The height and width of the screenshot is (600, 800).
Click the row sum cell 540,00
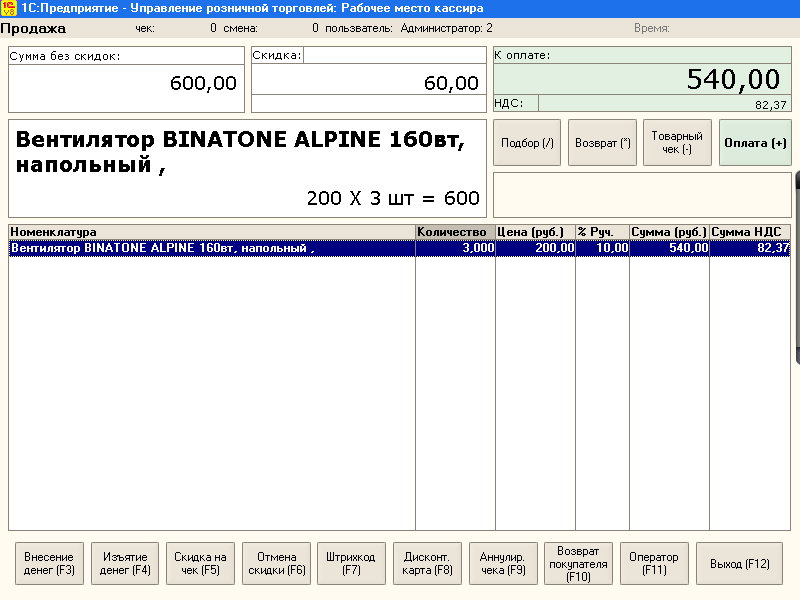coord(669,248)
